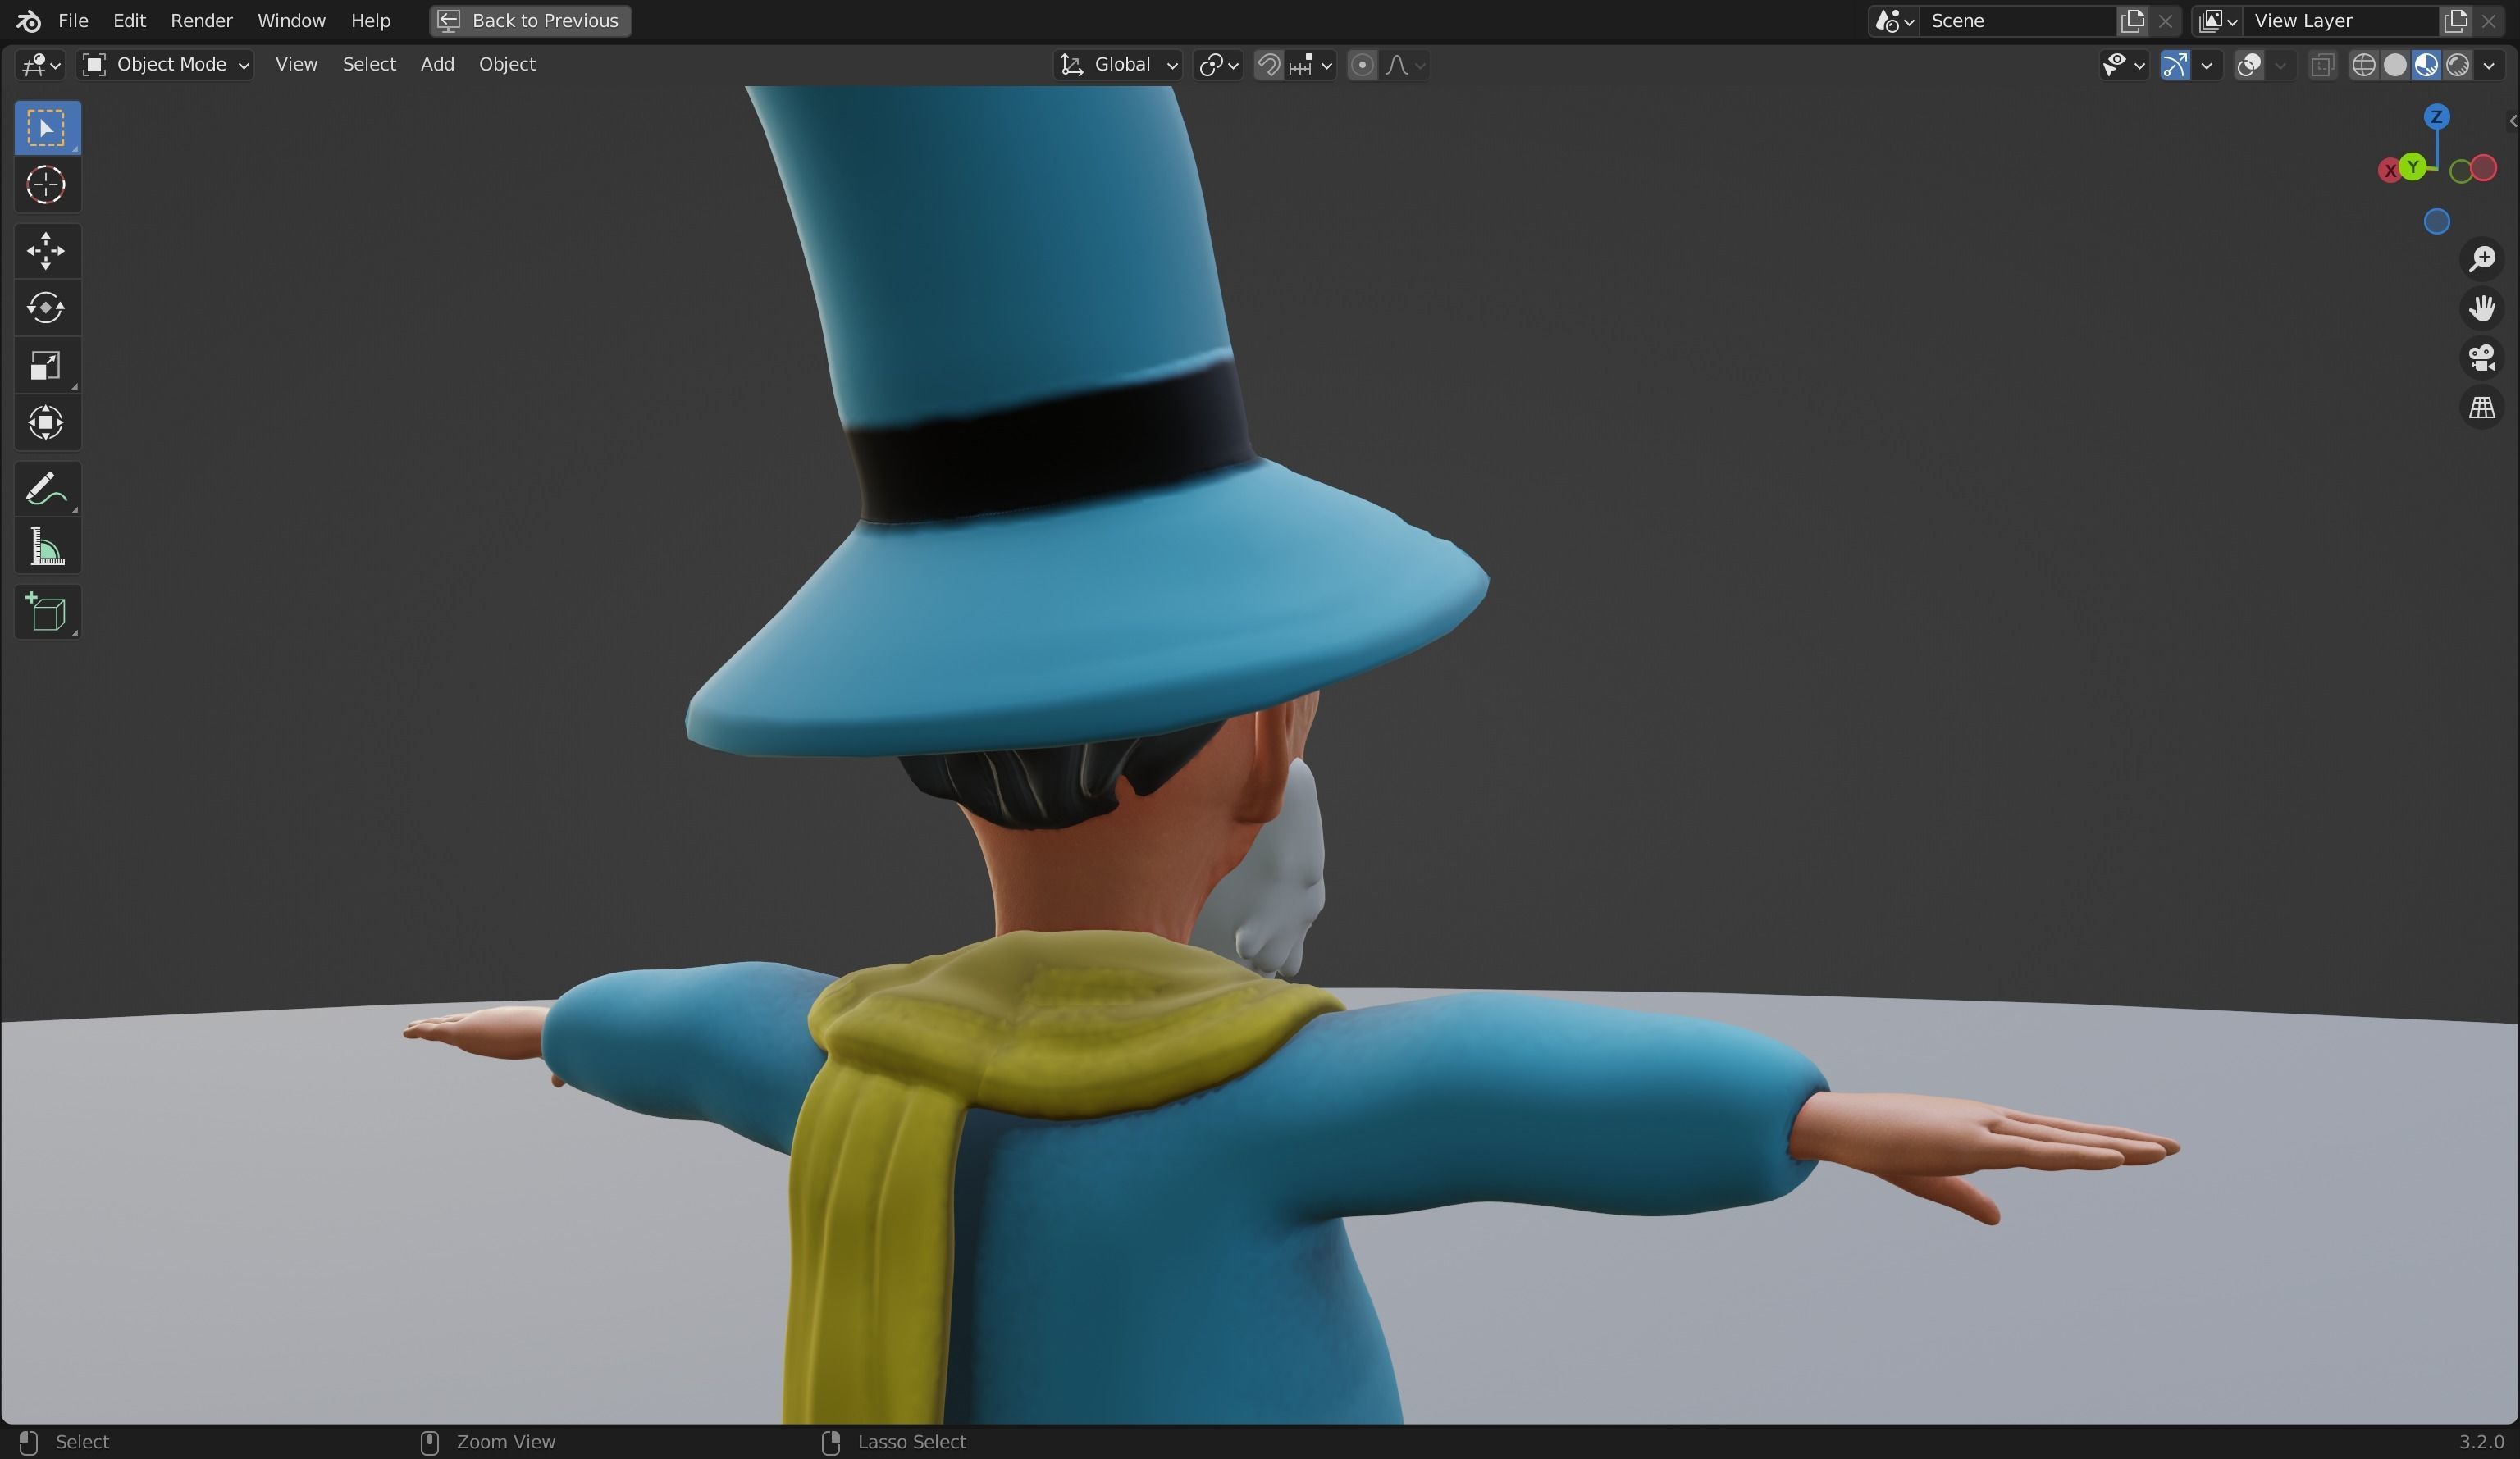
Task: Toggle camera view button
Action: (2481, 358)
